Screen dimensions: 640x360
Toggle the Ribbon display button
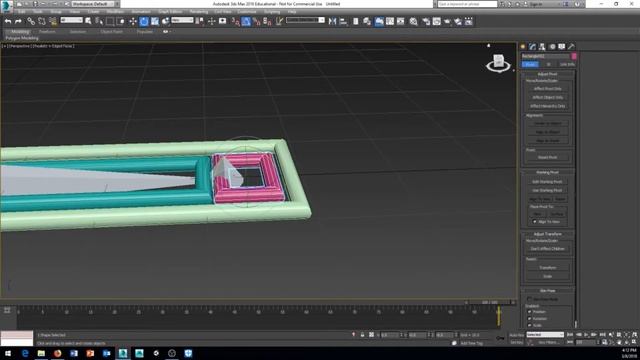[379, 21]
